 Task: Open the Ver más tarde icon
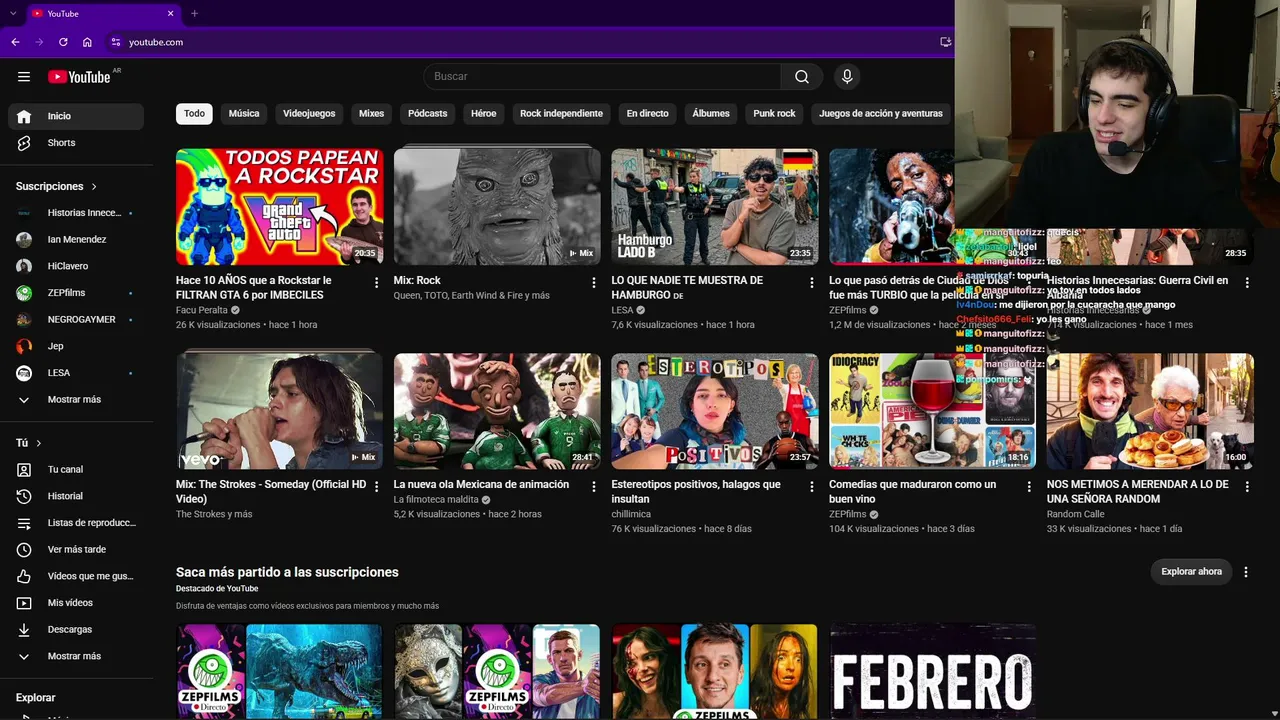[25, 549]
